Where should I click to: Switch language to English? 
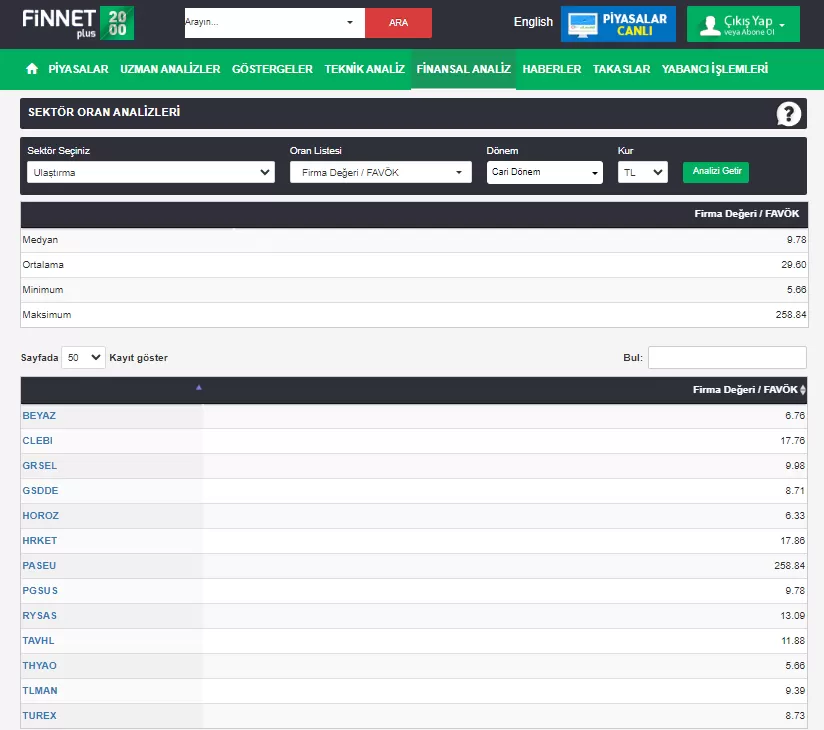click(533, 22)
